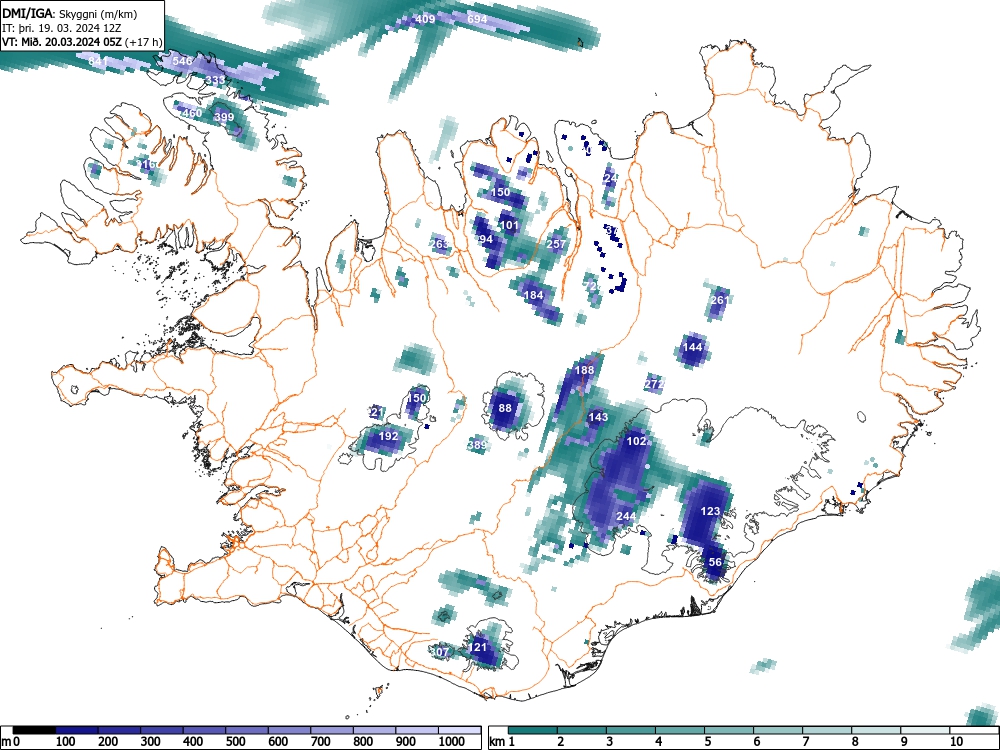
Task: Click the 7 tick label on km legend
Action: [806, 742]
